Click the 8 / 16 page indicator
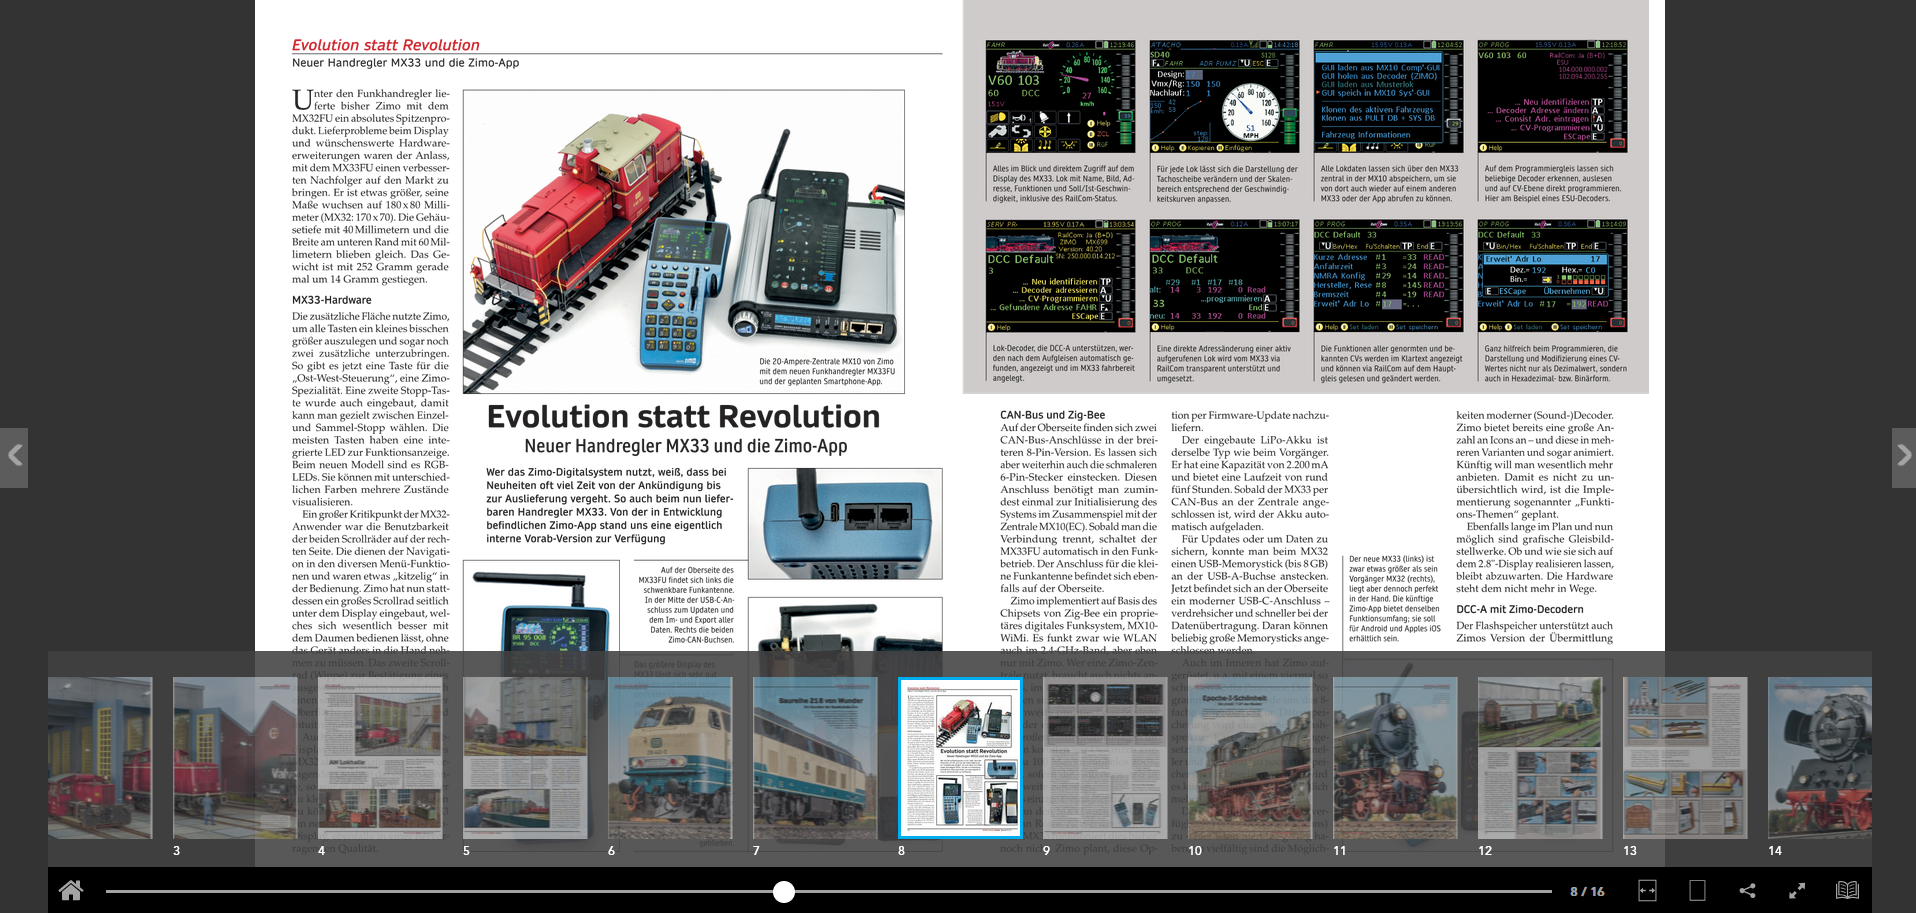This screenshot has height=913, width=1916. [1587, 891]
